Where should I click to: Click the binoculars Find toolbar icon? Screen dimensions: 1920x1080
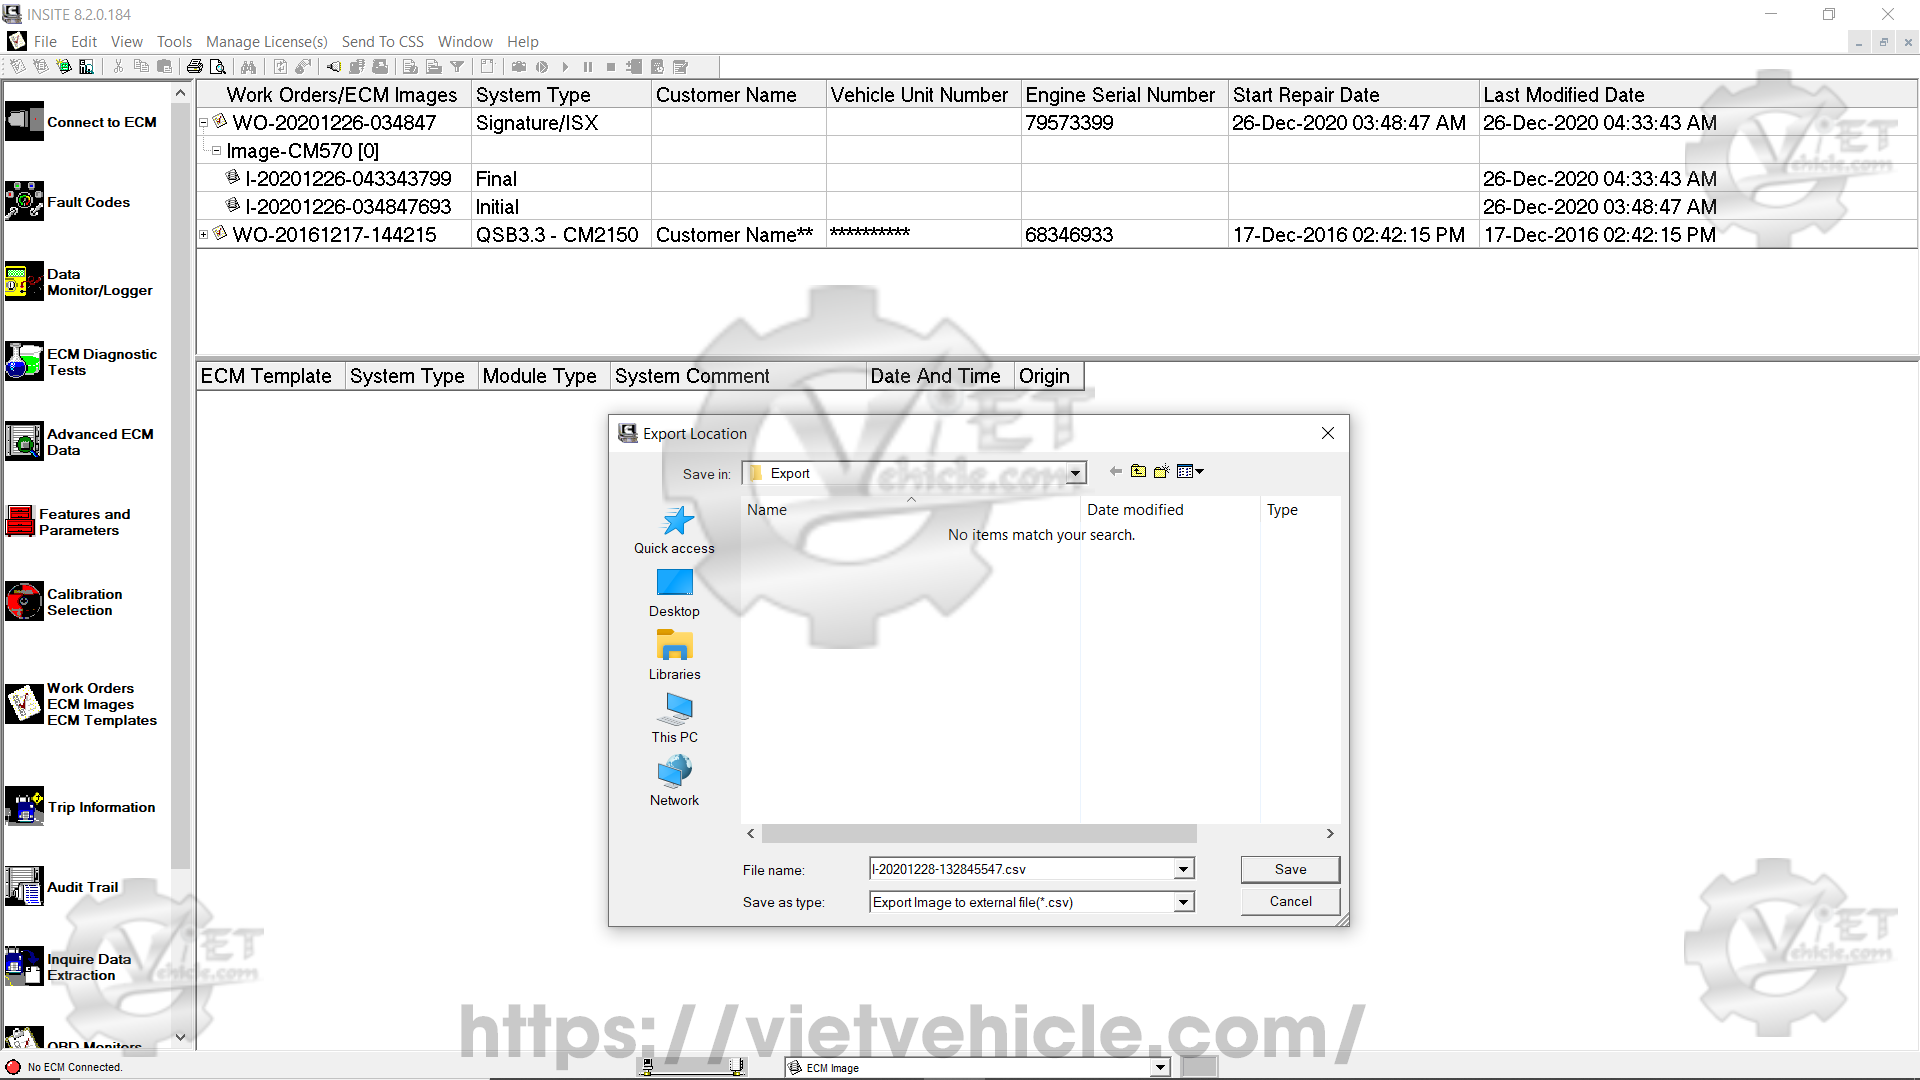click(x=248, y=67)
